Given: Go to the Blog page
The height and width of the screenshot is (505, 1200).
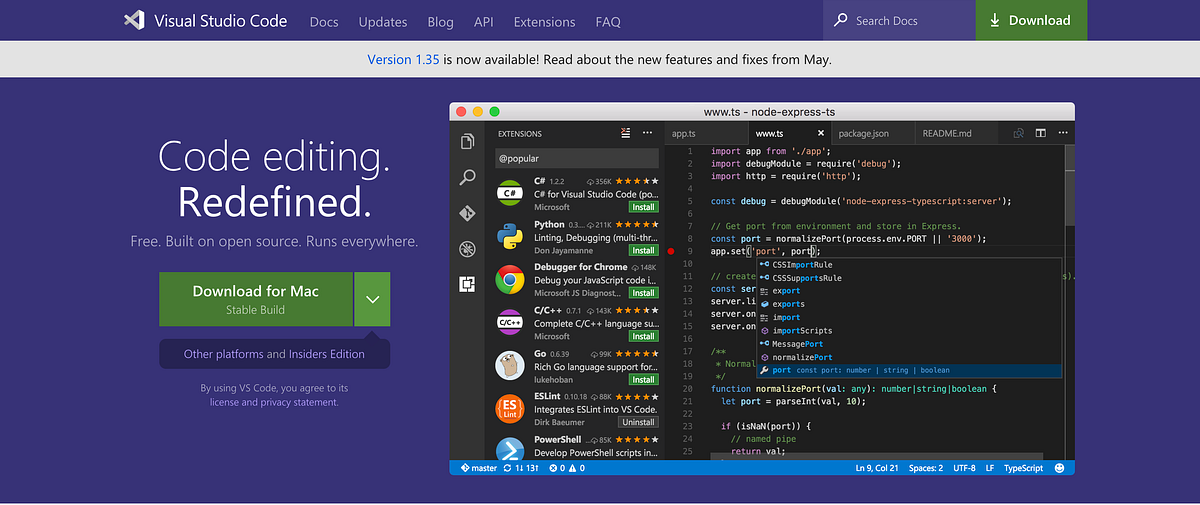Looking at the screenshot, I should click(440, 21).
